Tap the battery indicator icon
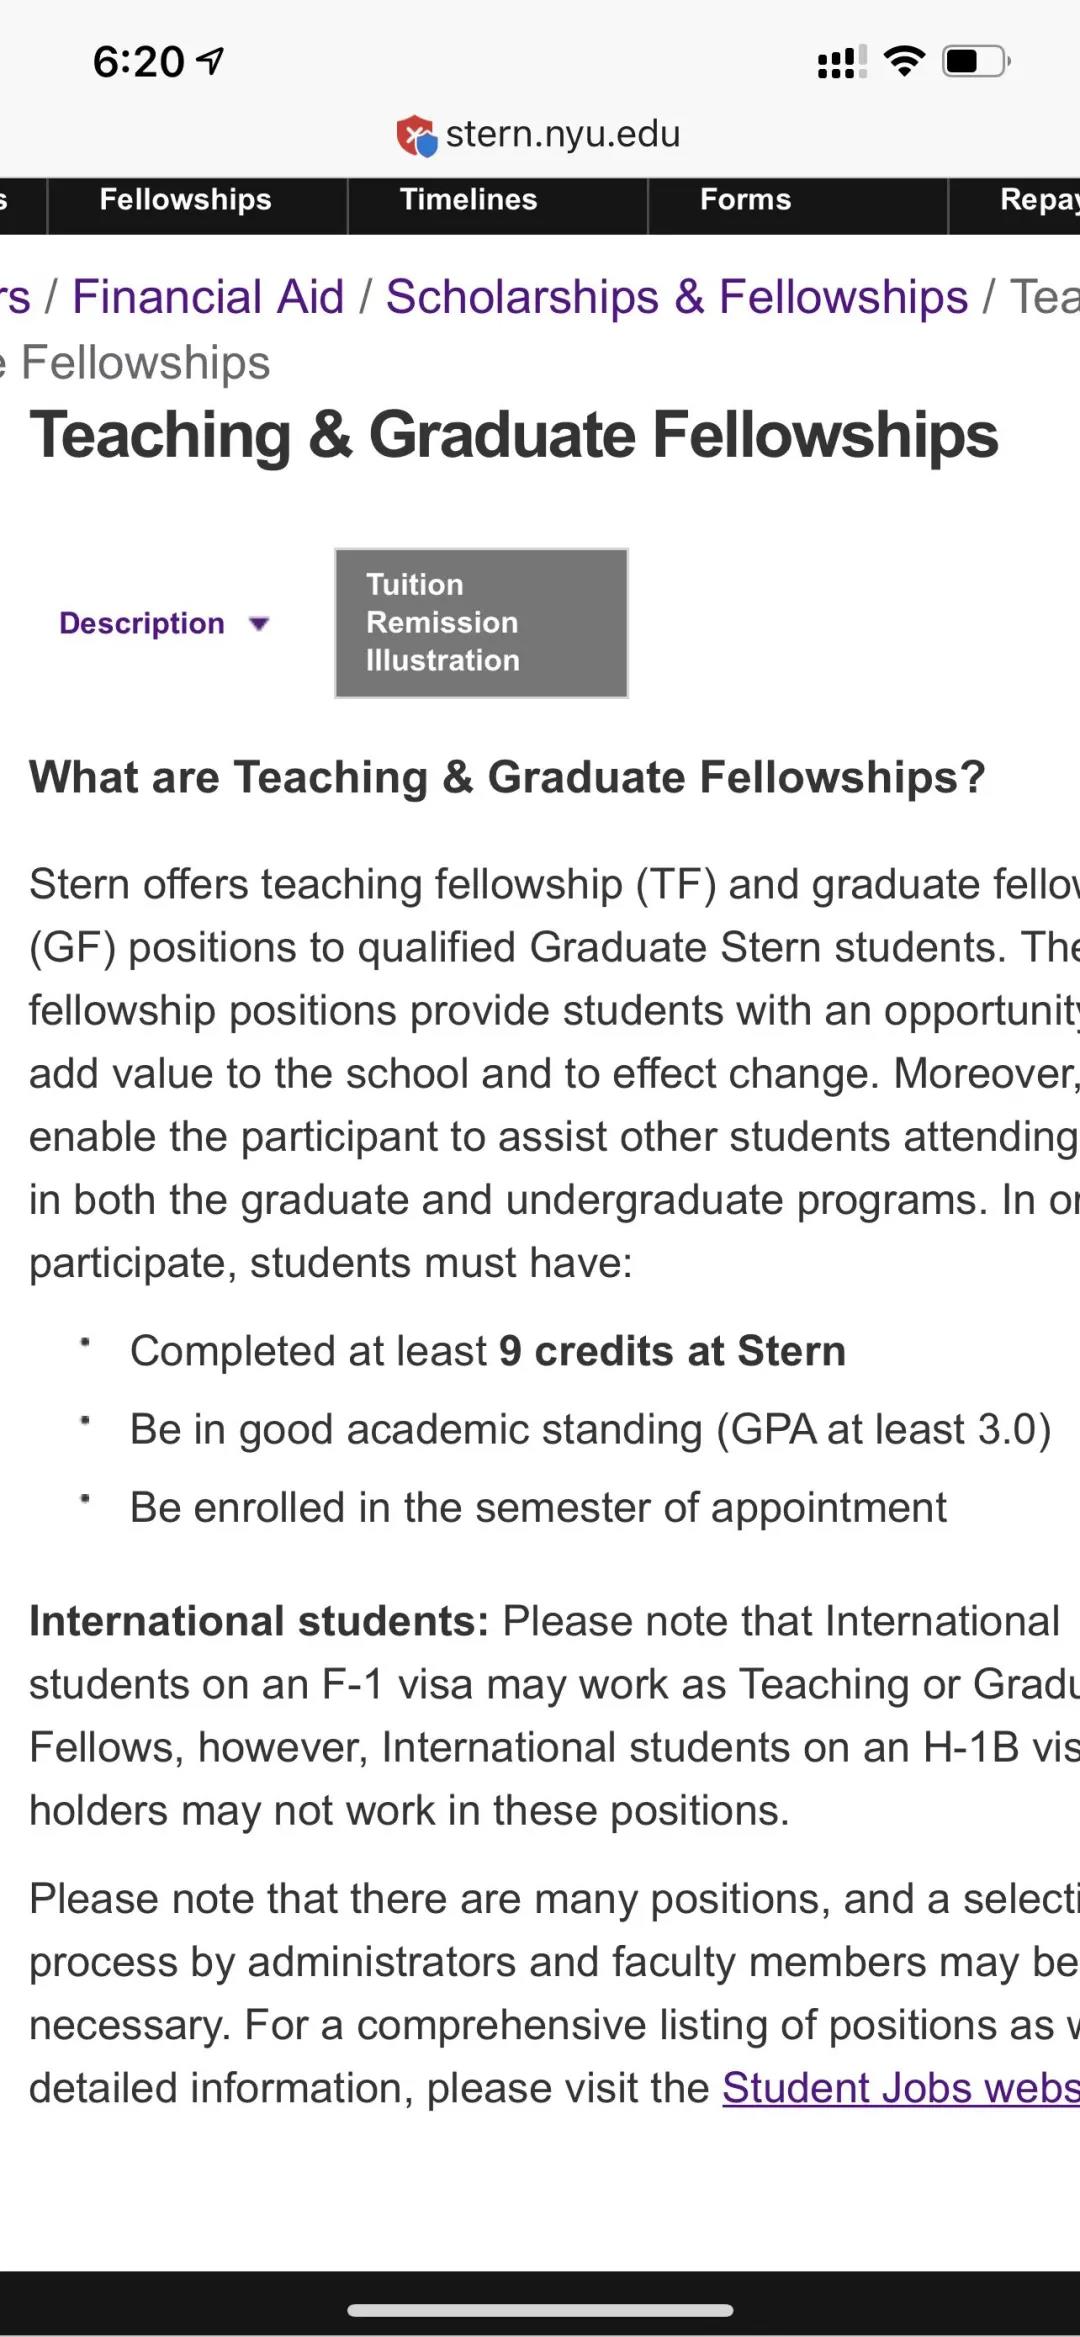The width and height of the screenshot is (1080, 2337). coord(977,62)
